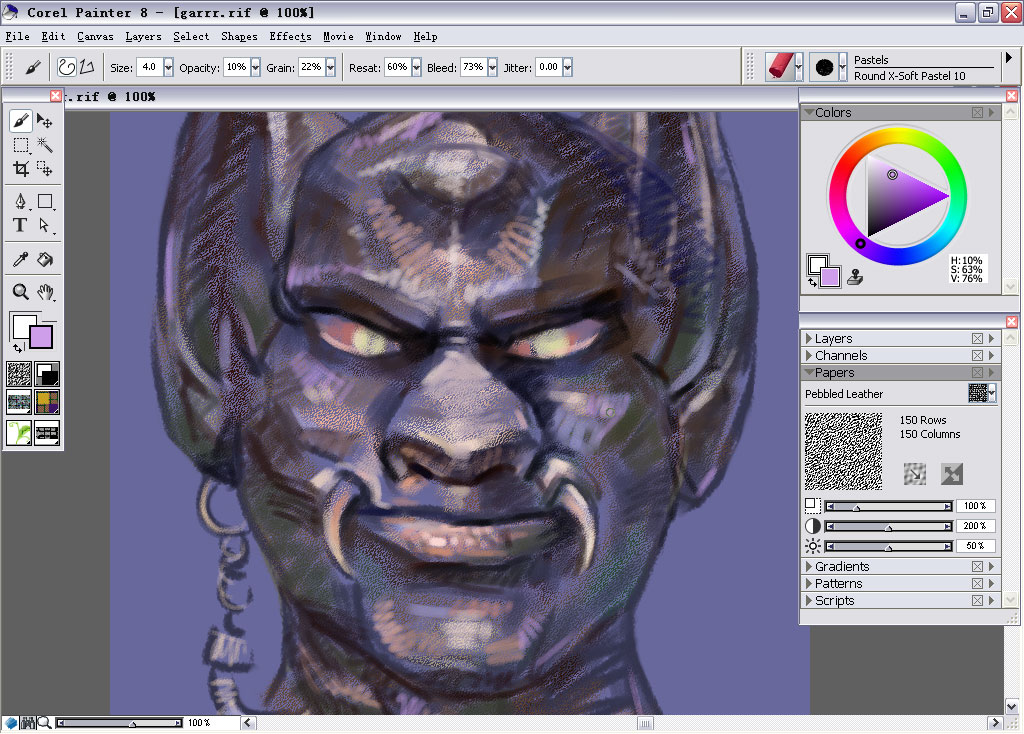The height and width of the screenshot is (734, 1024).
Task: Click the brush category pastel icon
Action: tap(780, 67)
